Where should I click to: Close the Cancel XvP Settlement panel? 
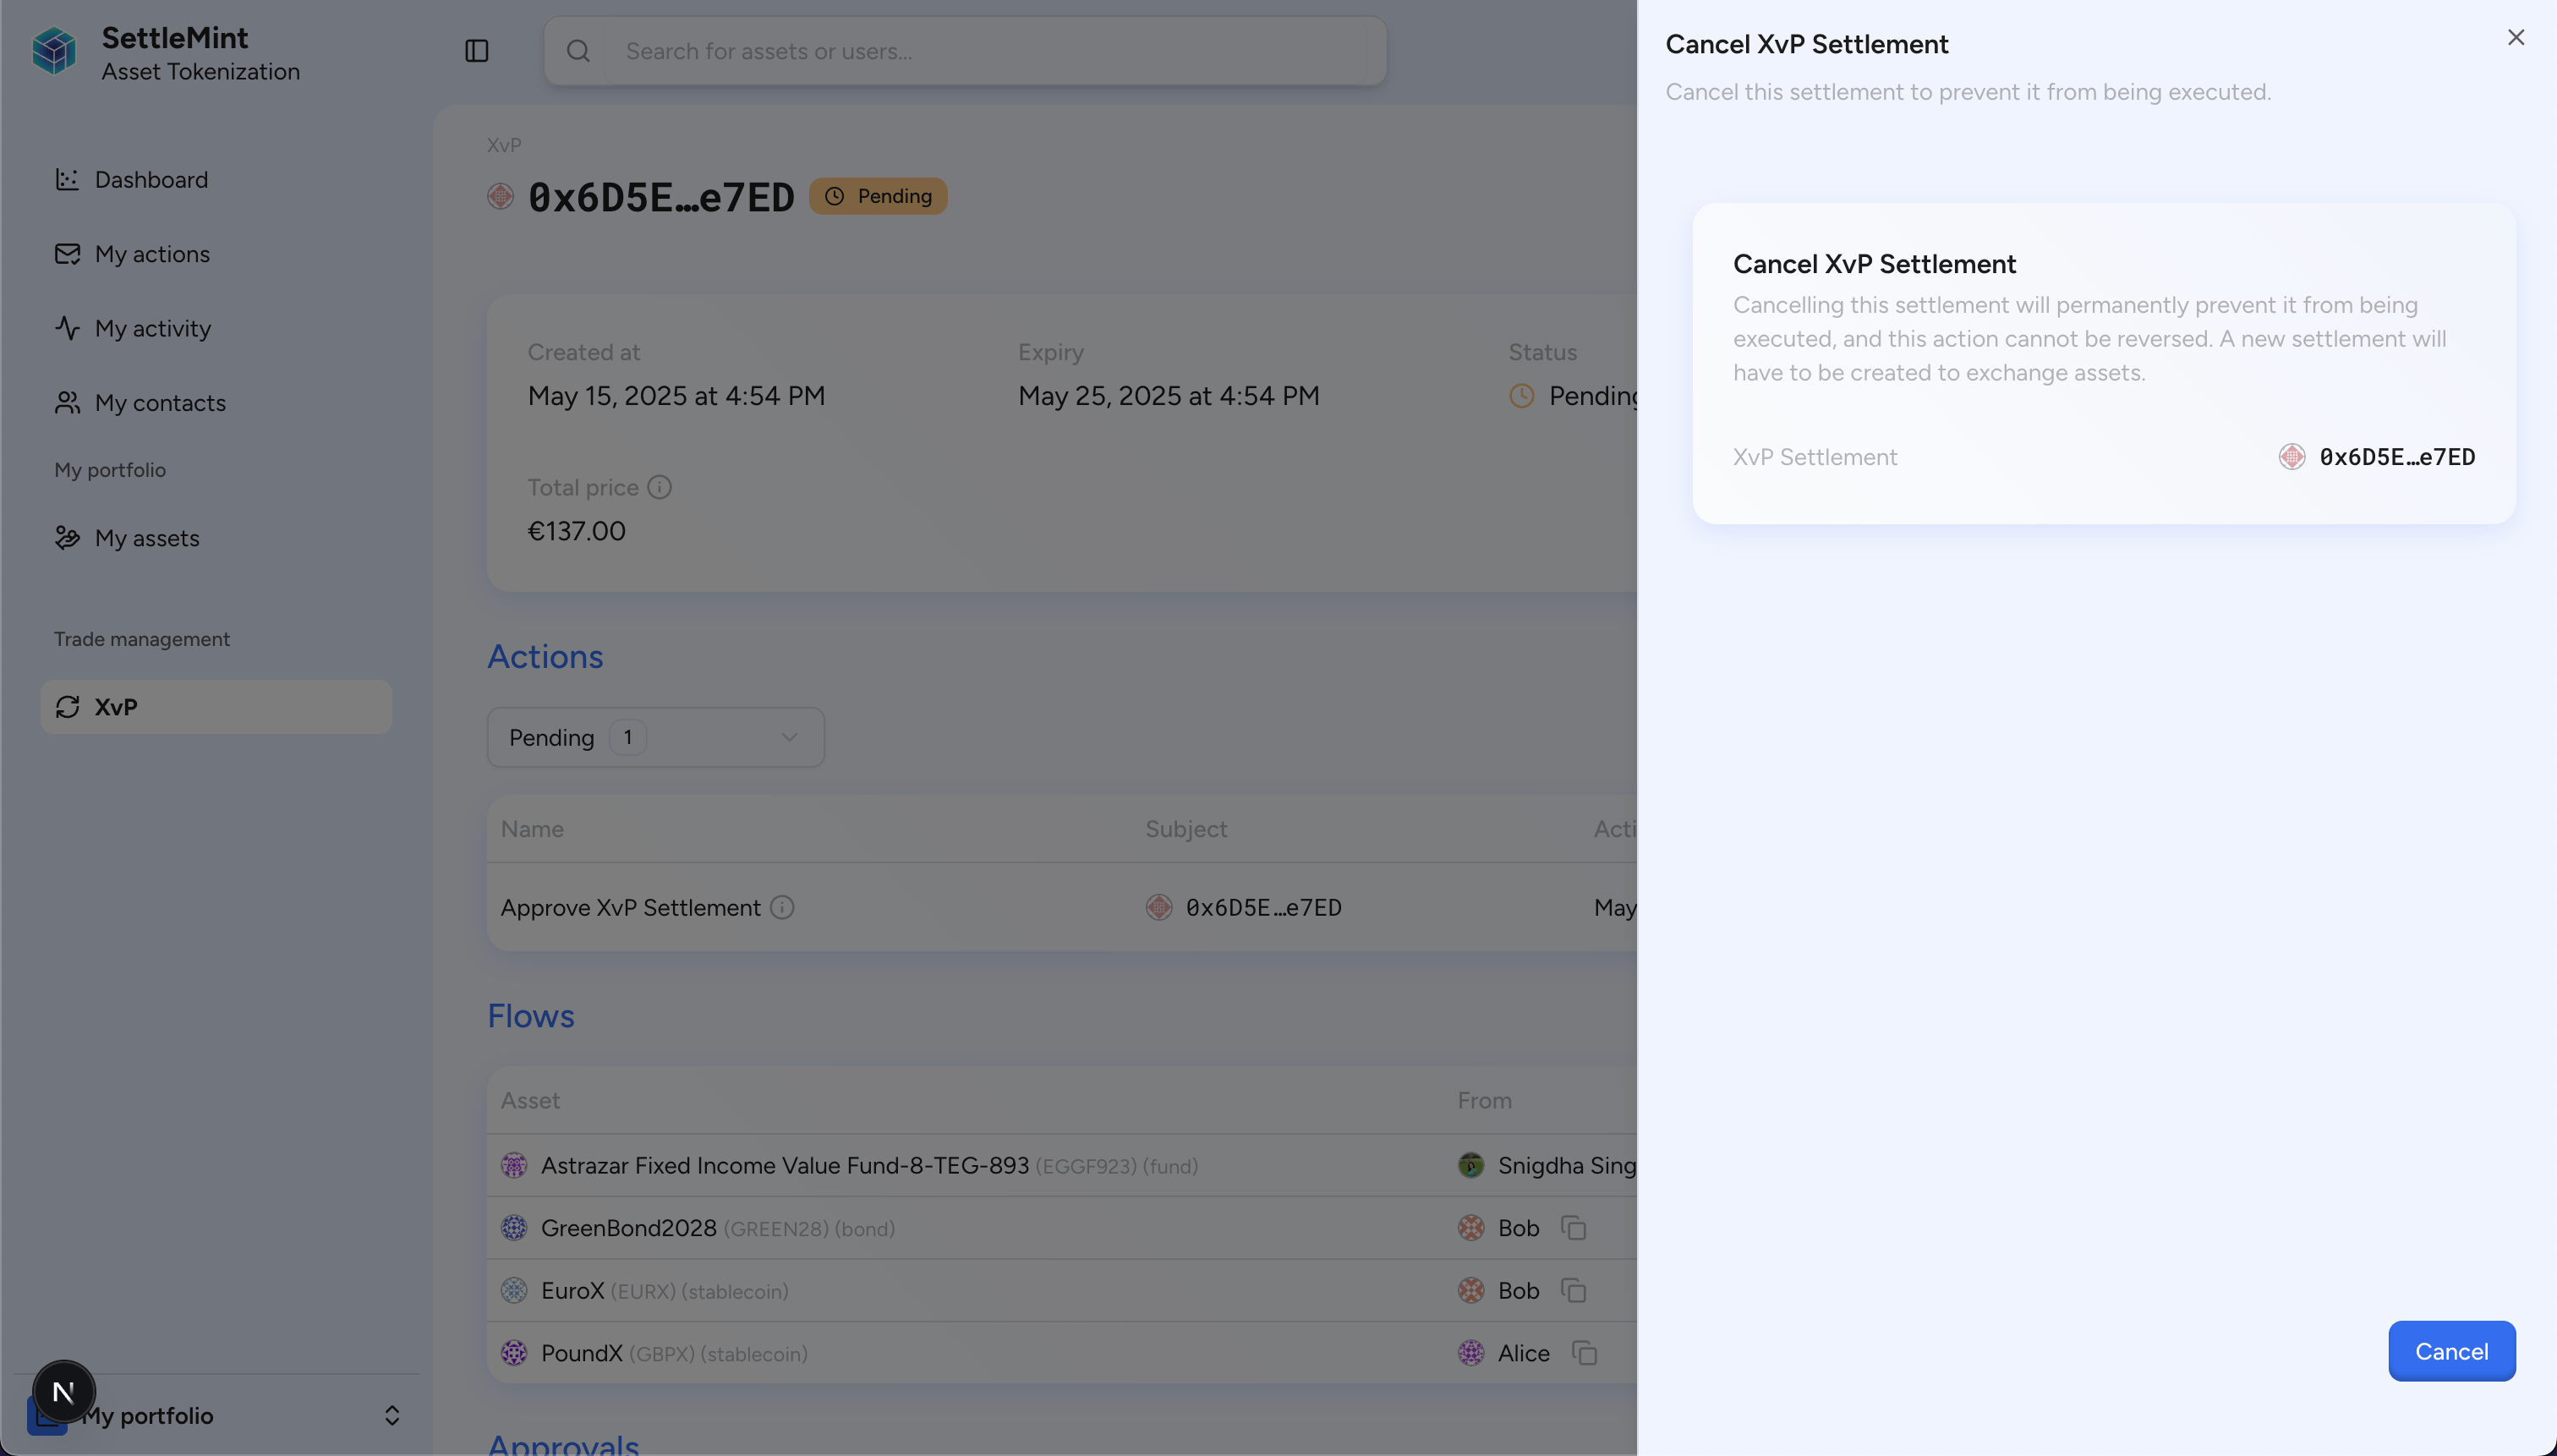(2515, 38)
